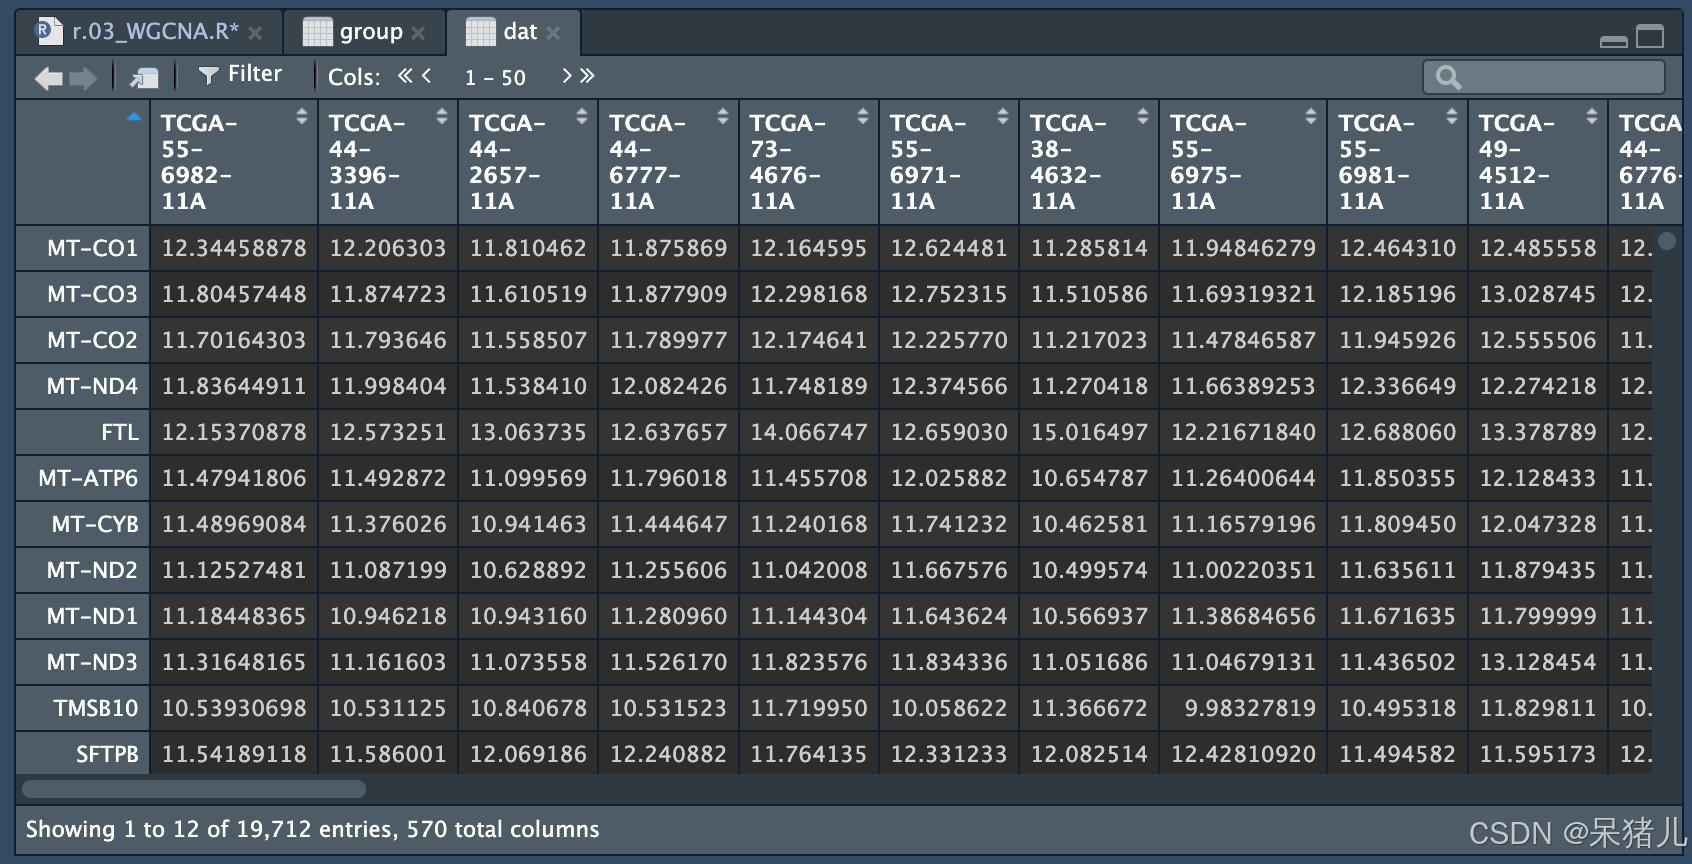This screenshot has height=864, width=1692.
Task: Click cell value 11.376026
Action: (388, 524)
